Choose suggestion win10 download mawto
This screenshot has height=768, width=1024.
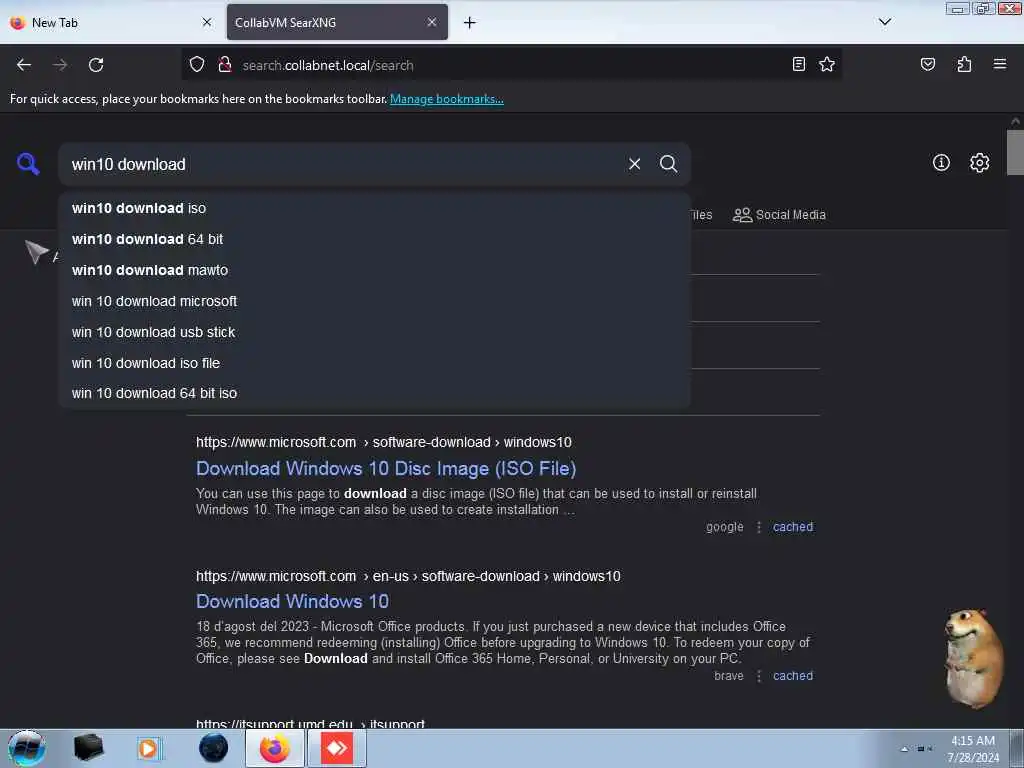click(x=374, y=270)
